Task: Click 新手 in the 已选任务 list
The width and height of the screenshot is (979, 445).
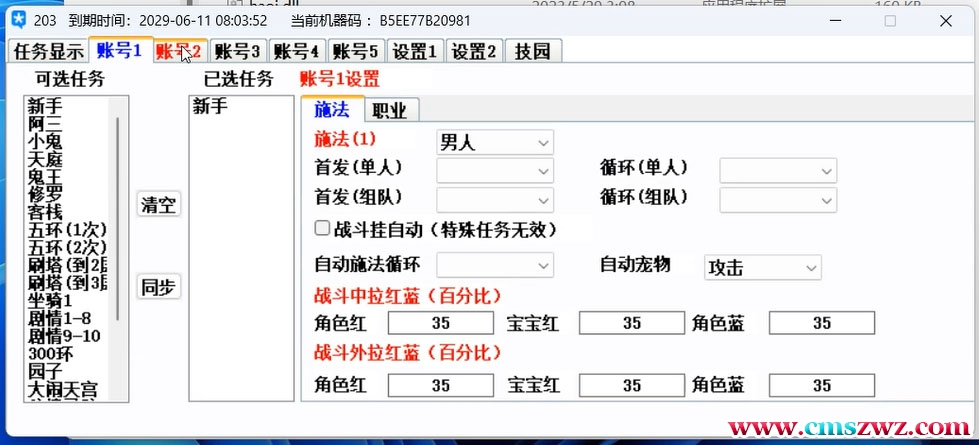Action: tap(210, 106)
